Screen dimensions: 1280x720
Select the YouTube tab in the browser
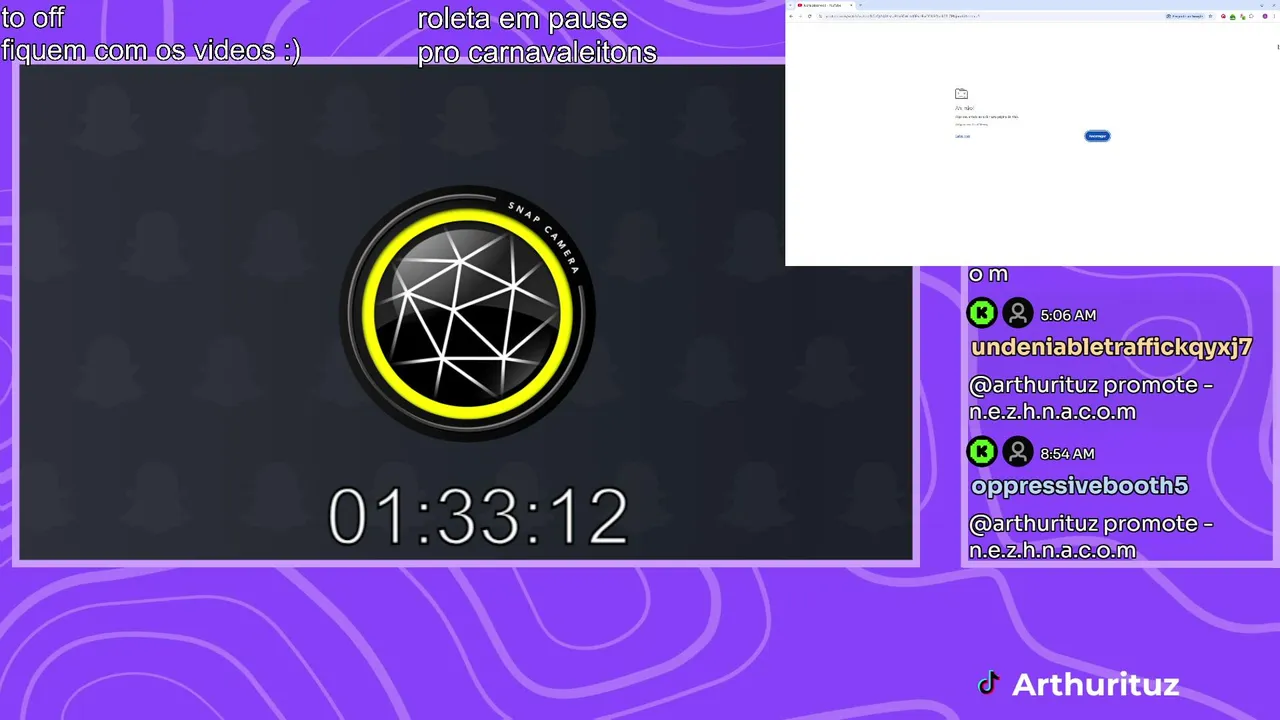point(823,5)
